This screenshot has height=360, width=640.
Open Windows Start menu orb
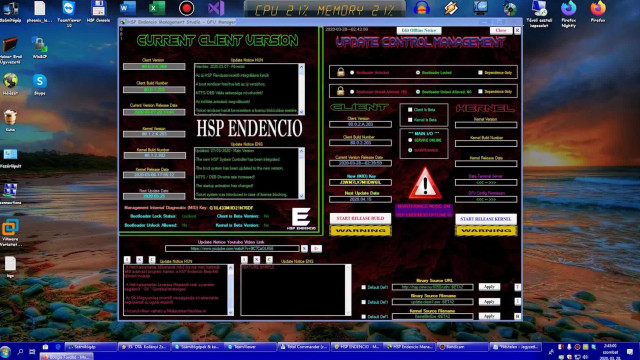point(6,352)
